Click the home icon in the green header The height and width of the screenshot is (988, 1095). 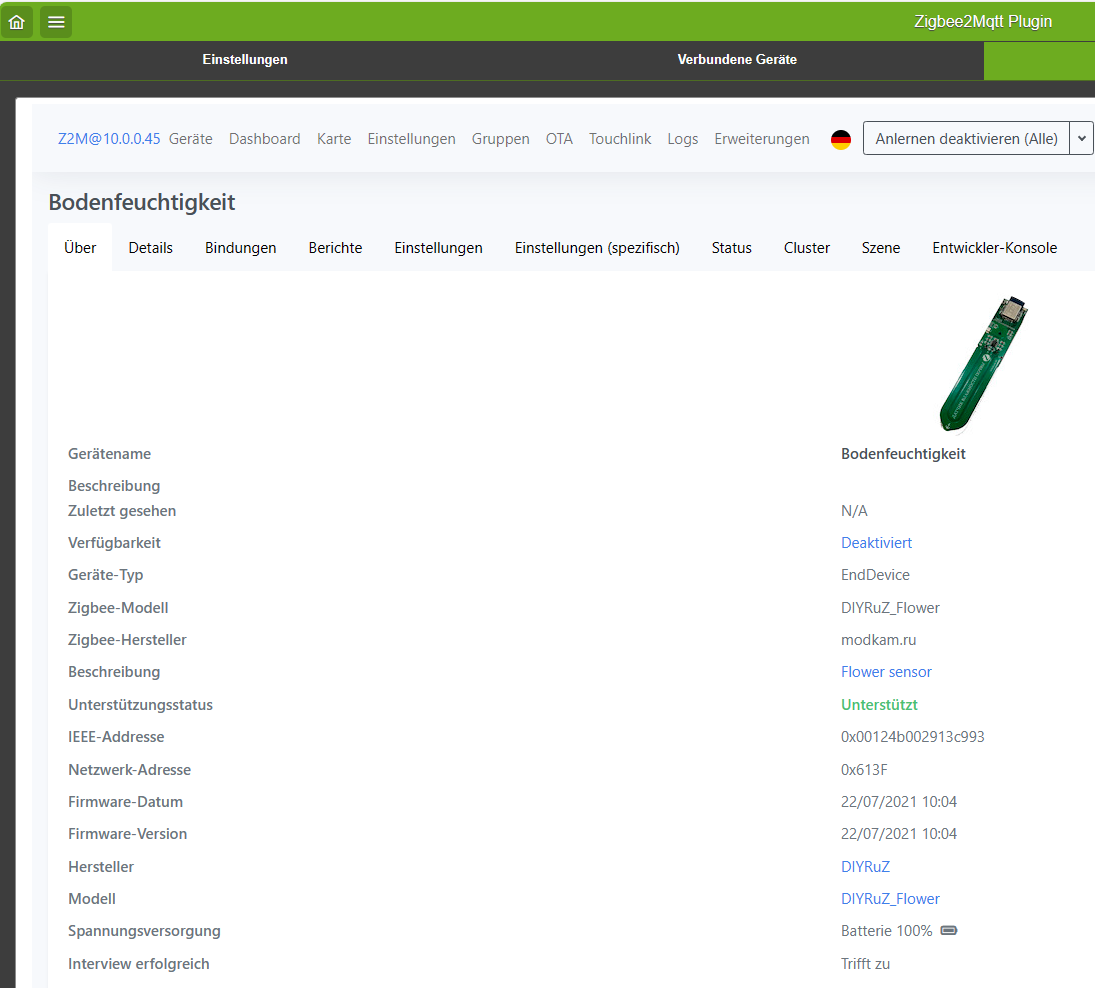click(17, 22)
